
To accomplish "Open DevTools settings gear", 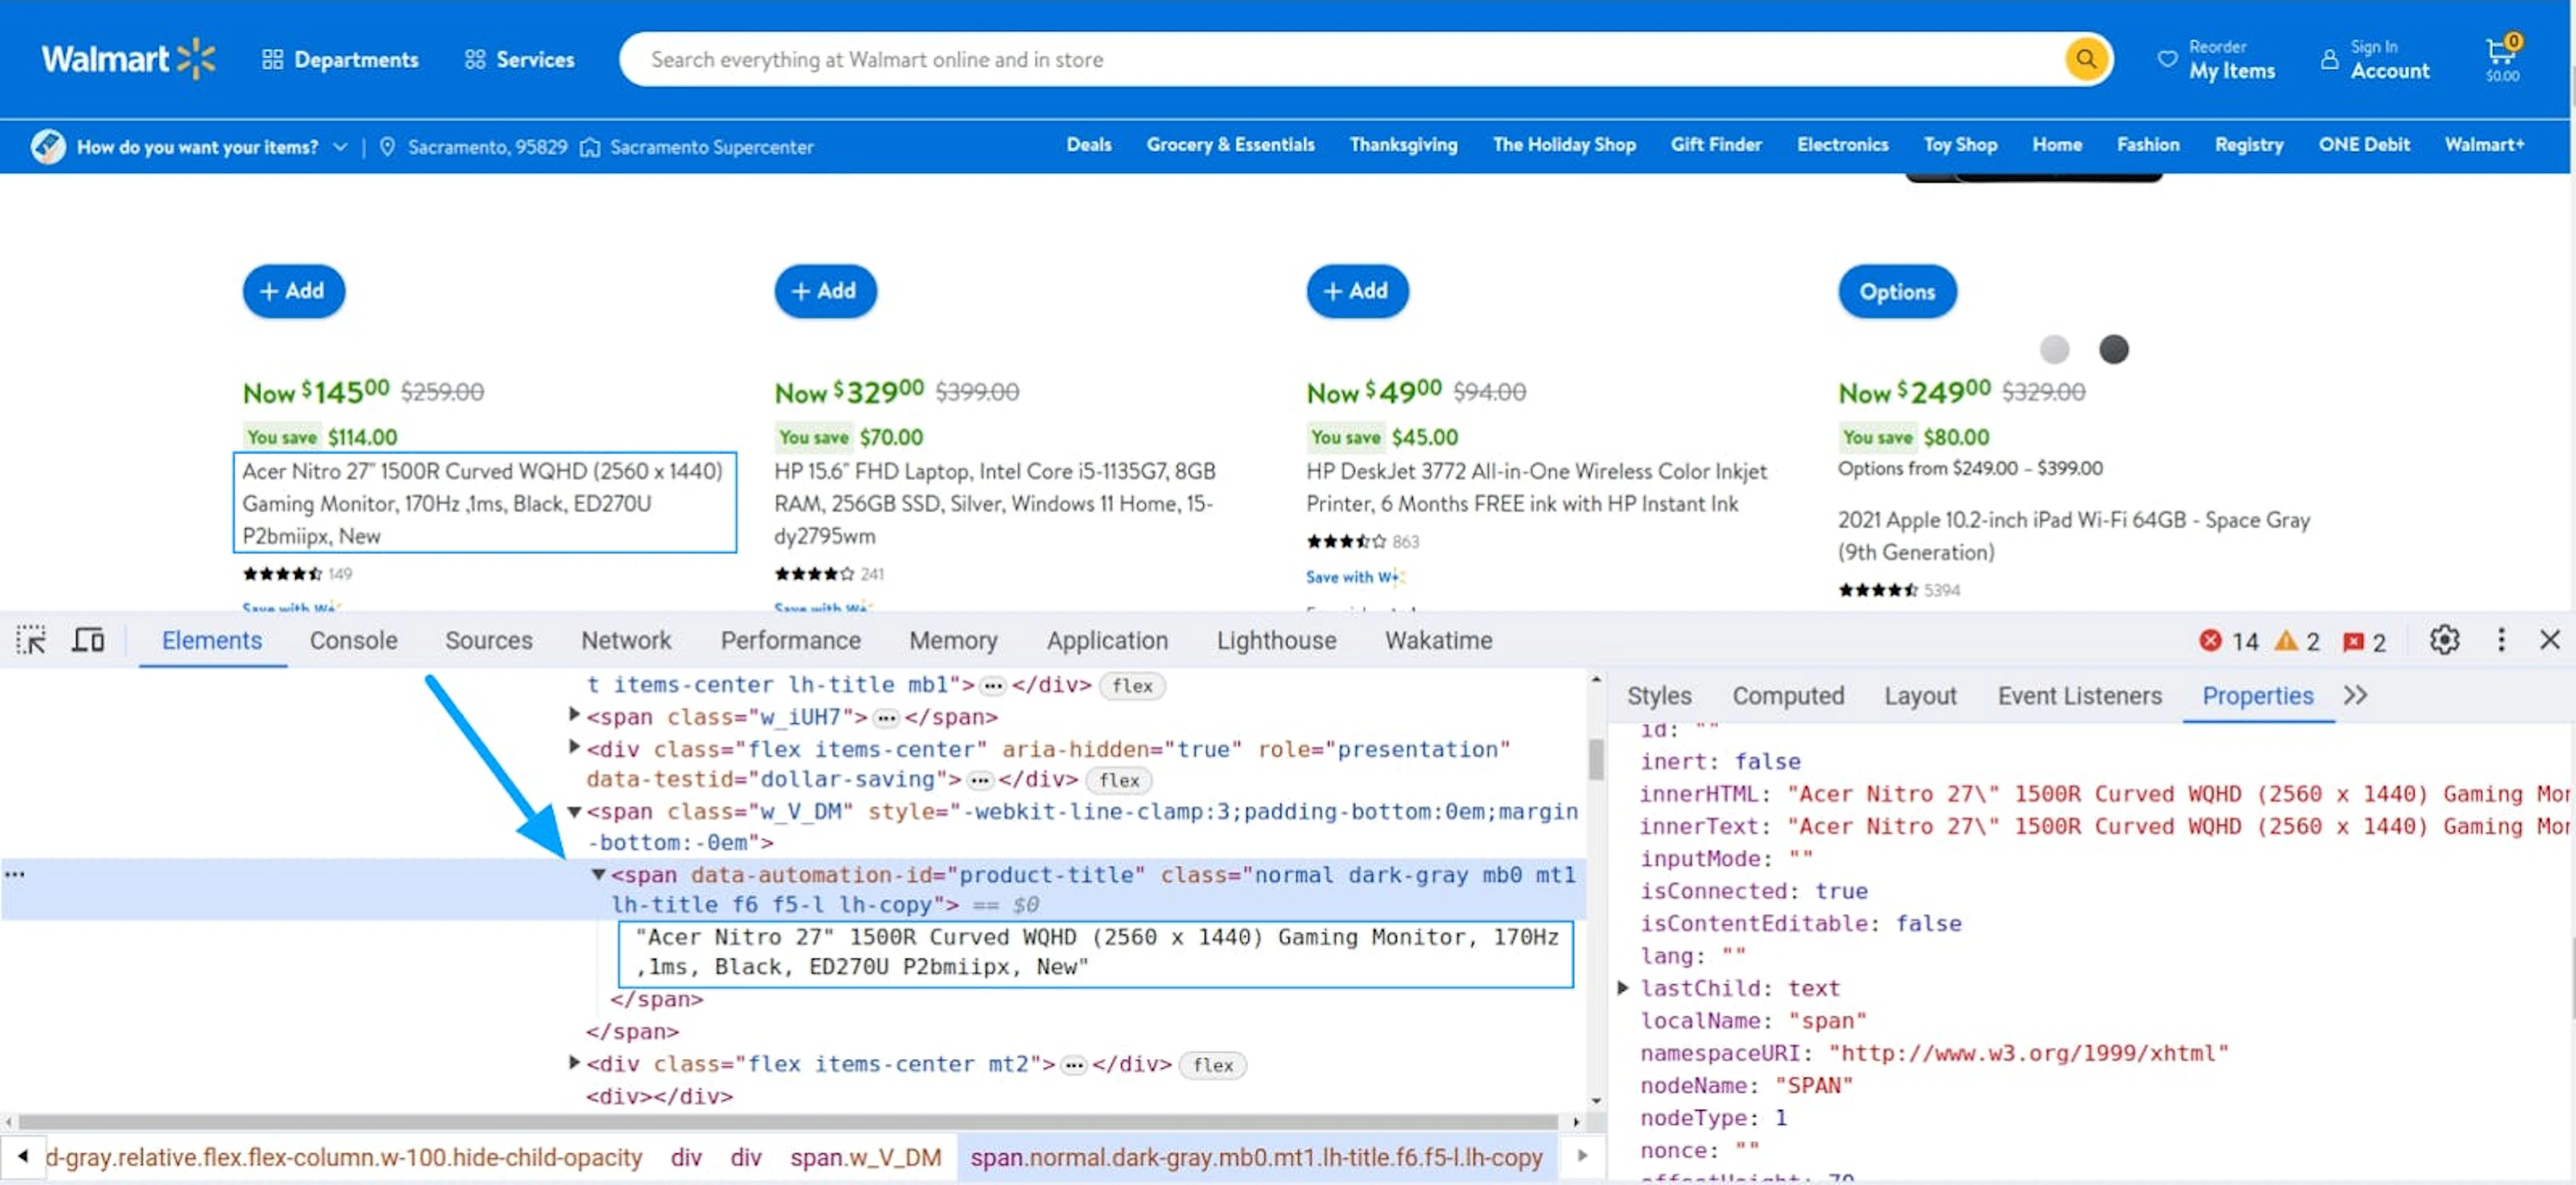I will [x=2444, y=640].
